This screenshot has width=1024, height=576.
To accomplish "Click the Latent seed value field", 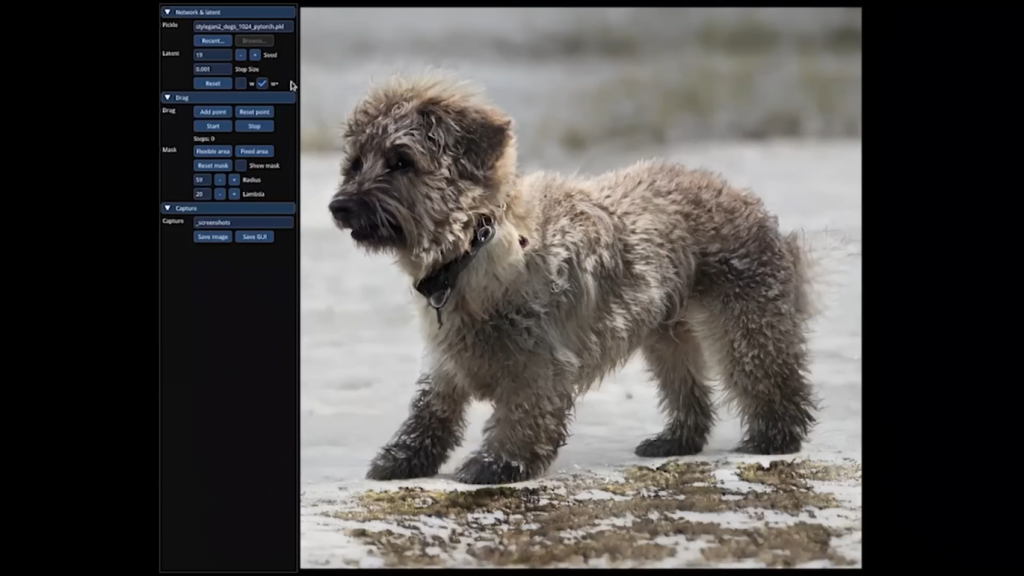I will click(213, 55).
